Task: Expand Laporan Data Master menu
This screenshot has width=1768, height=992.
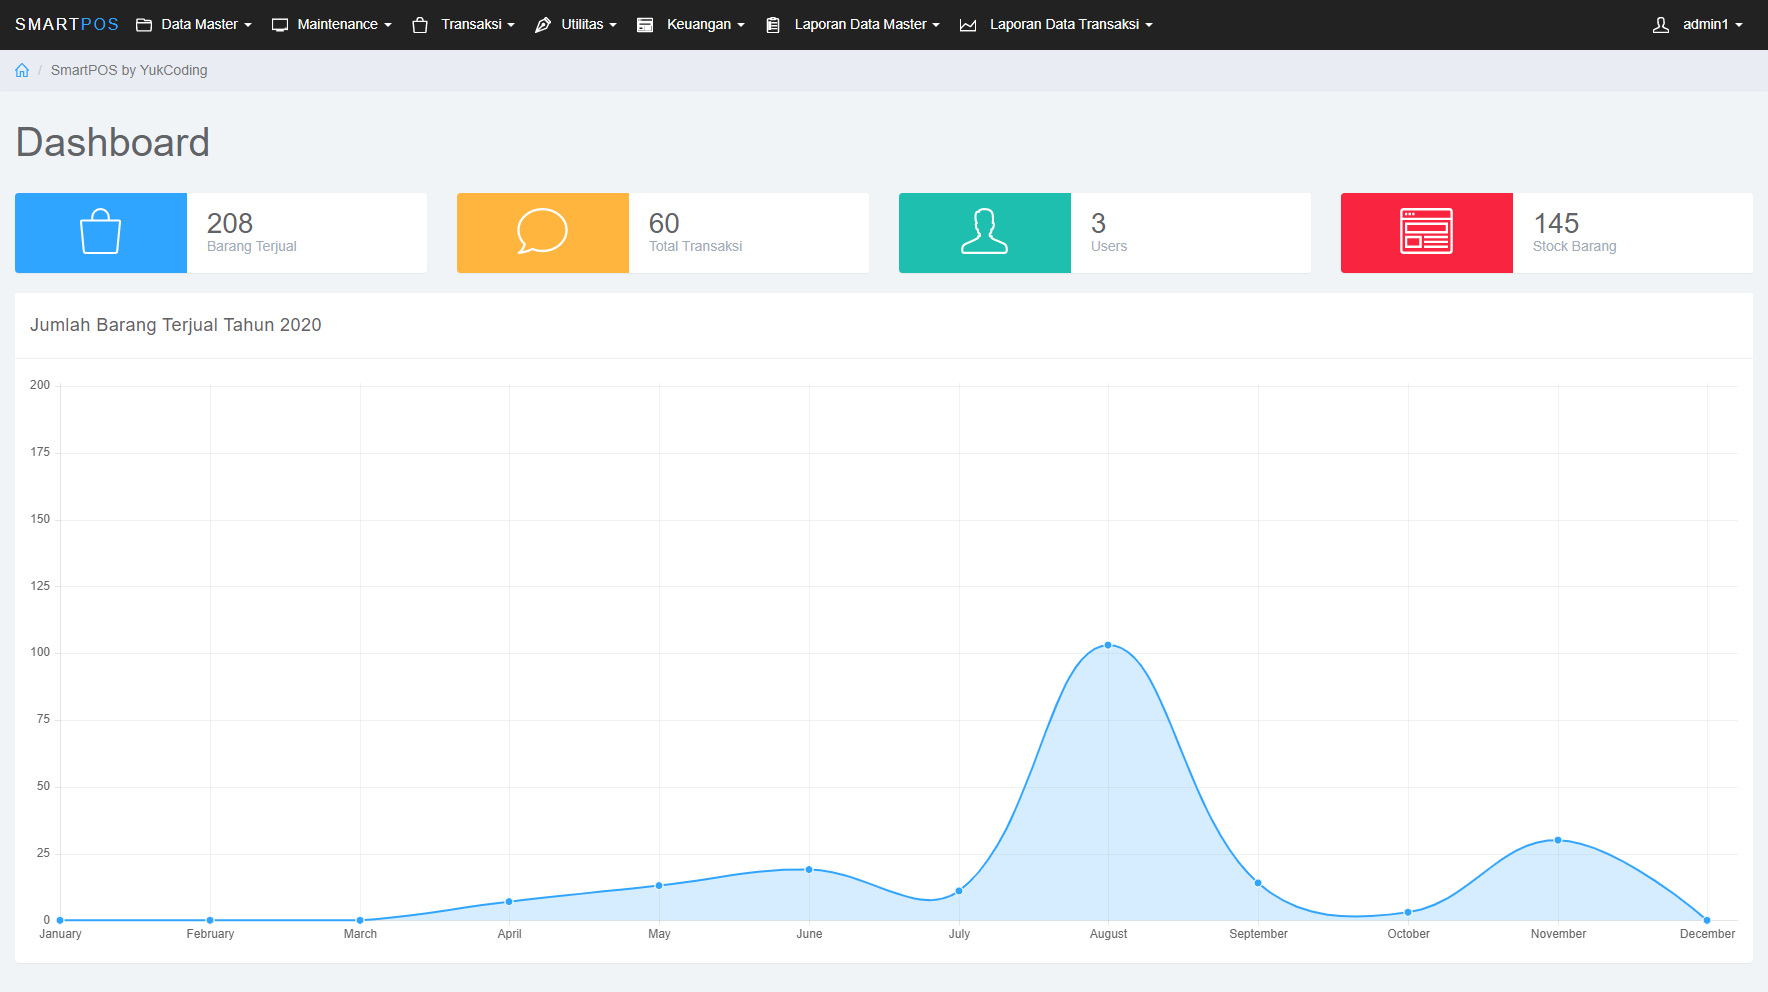Action: click(853, 25)
